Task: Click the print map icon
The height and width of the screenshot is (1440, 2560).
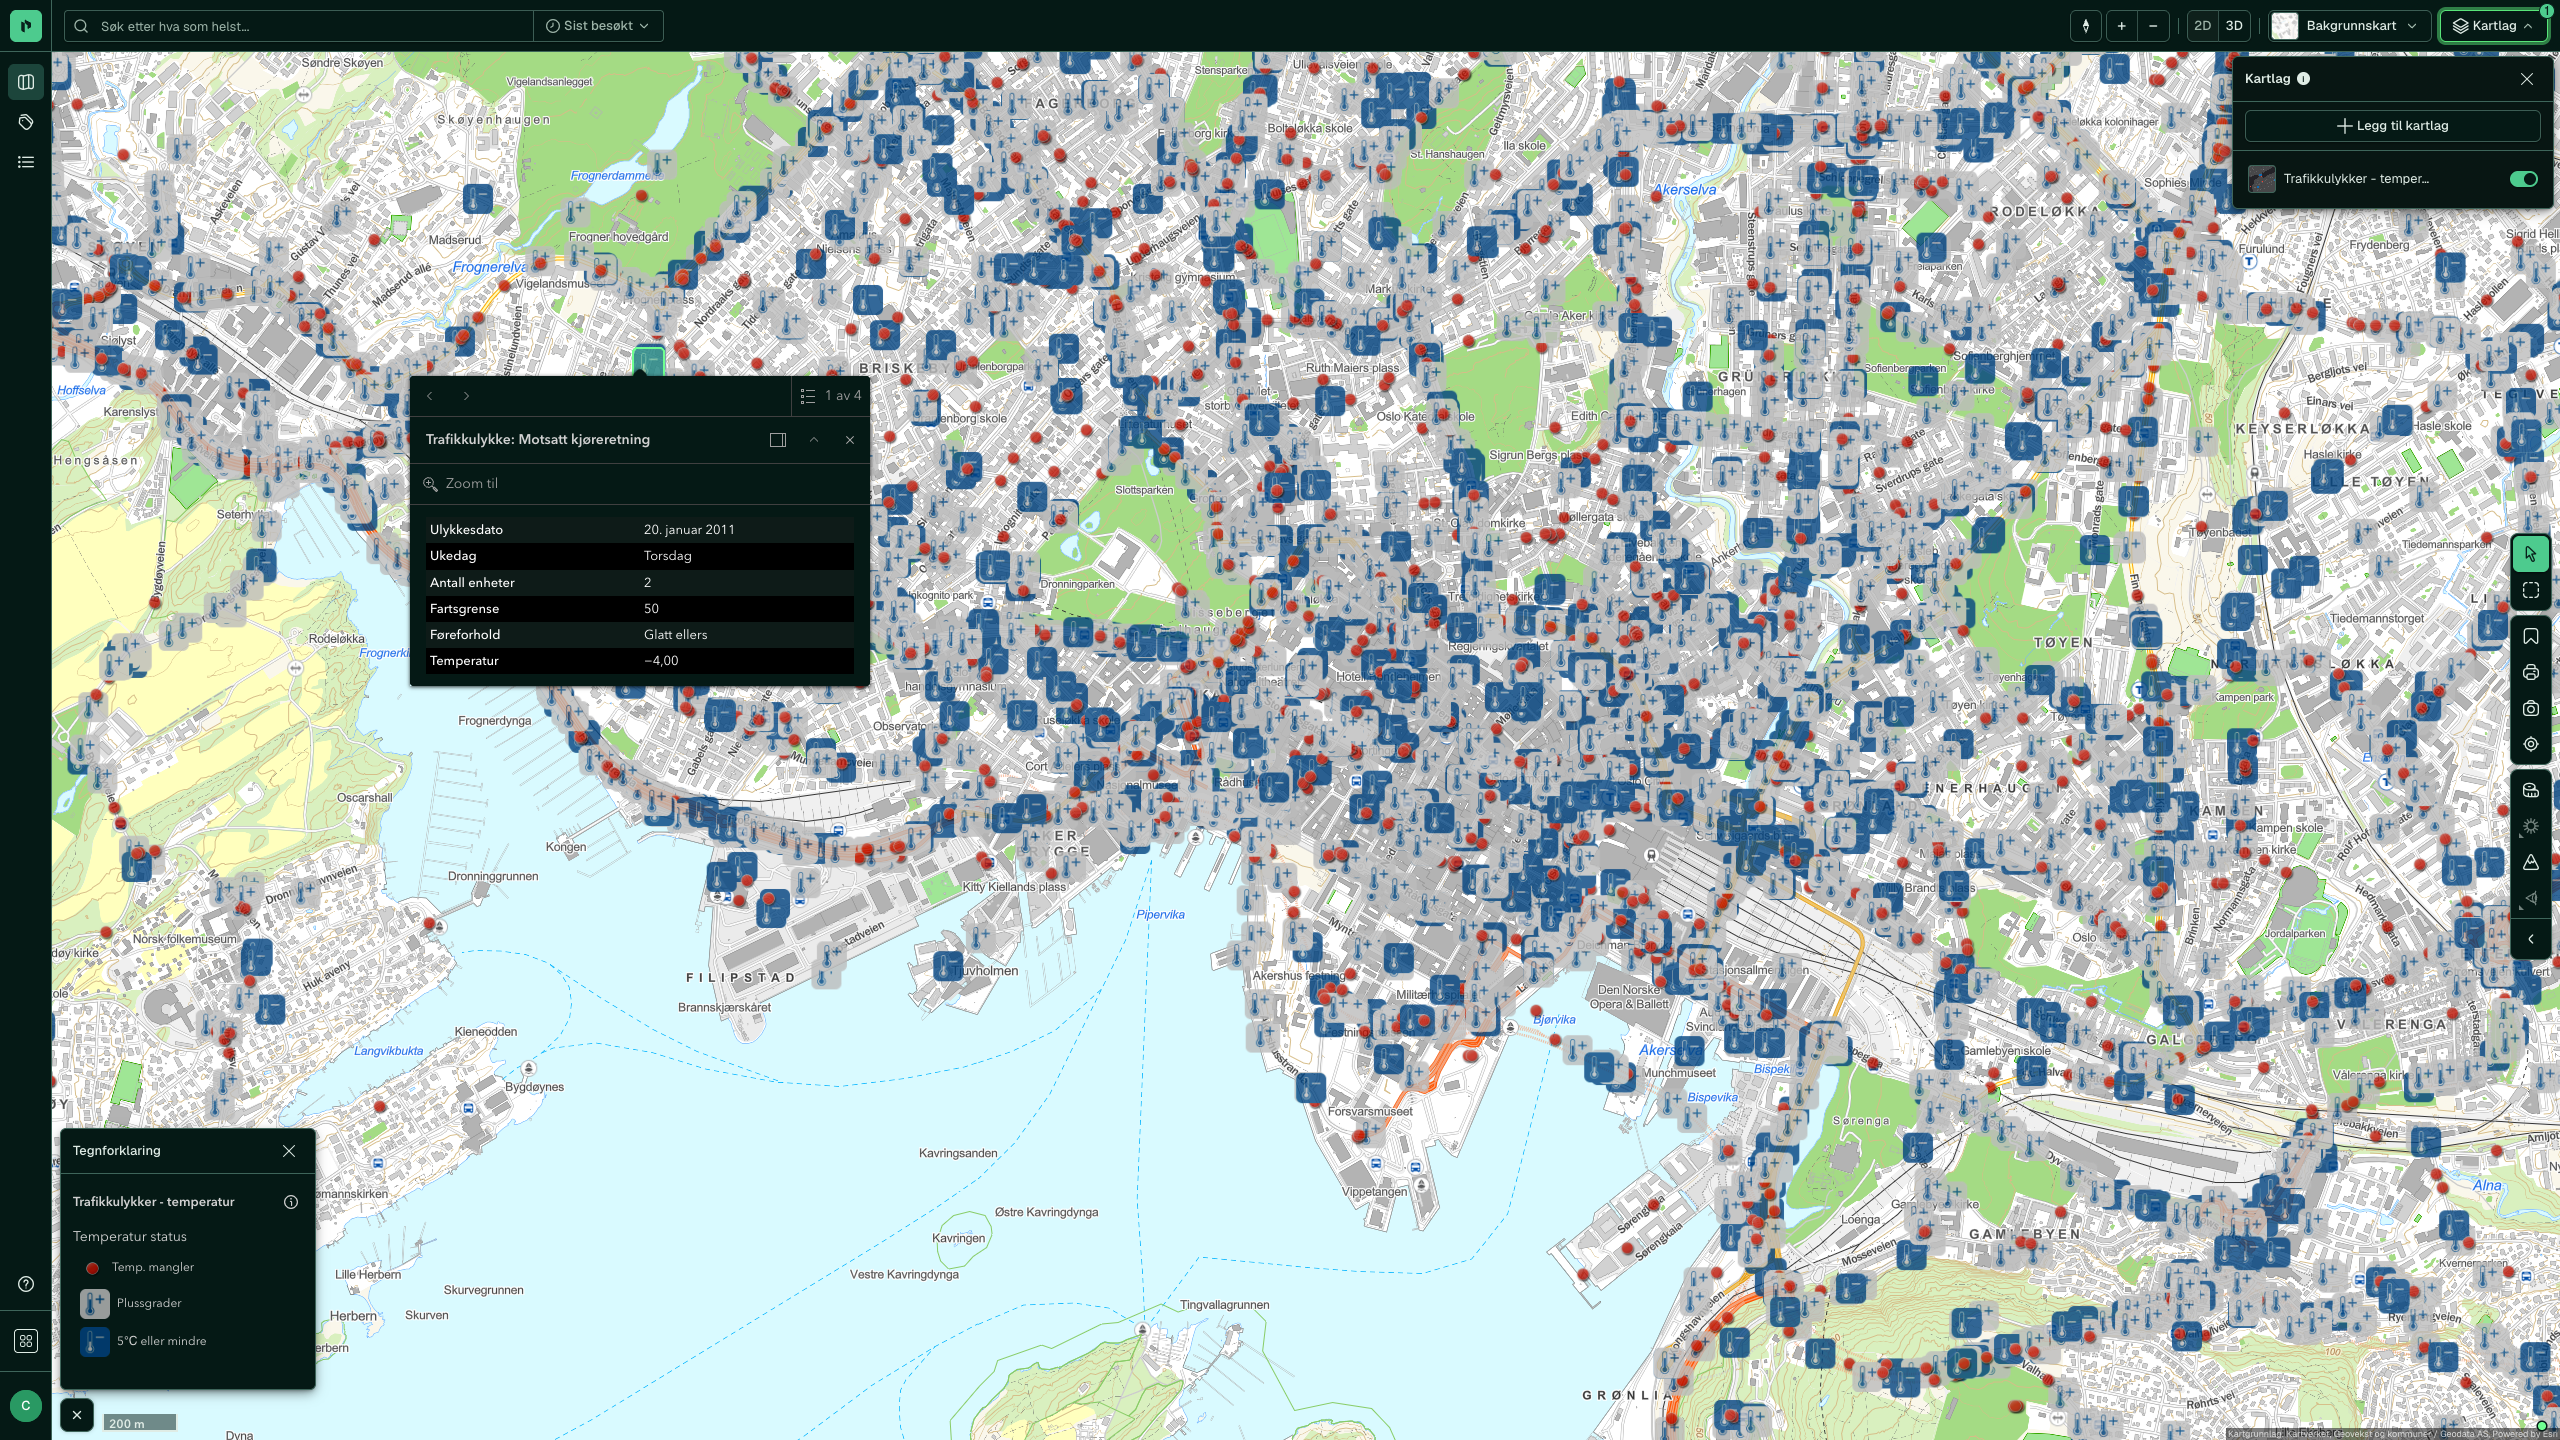Action: [x=2530, y=672]
